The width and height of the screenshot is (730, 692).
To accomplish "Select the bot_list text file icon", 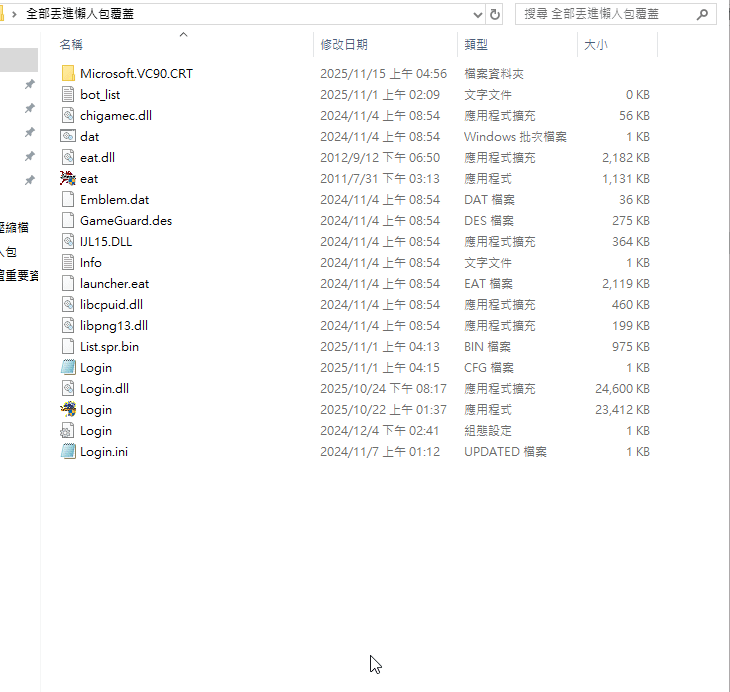I will point(68,95).
